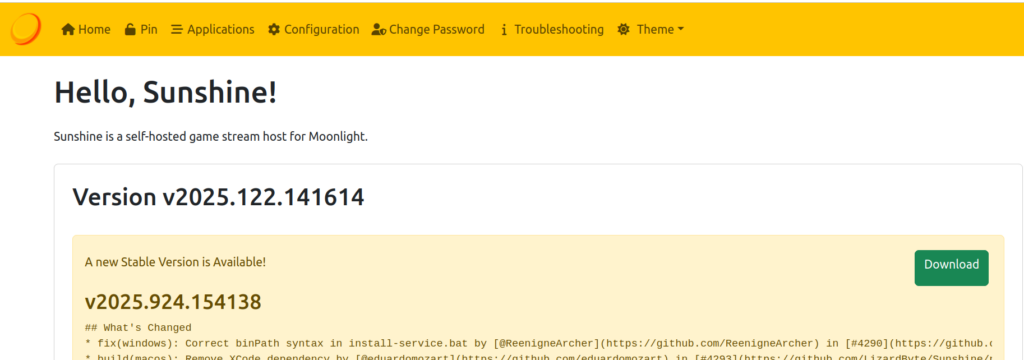Screen dimensions: 1024x360
Task: Open Change Password page
Action: click(428, 29)
